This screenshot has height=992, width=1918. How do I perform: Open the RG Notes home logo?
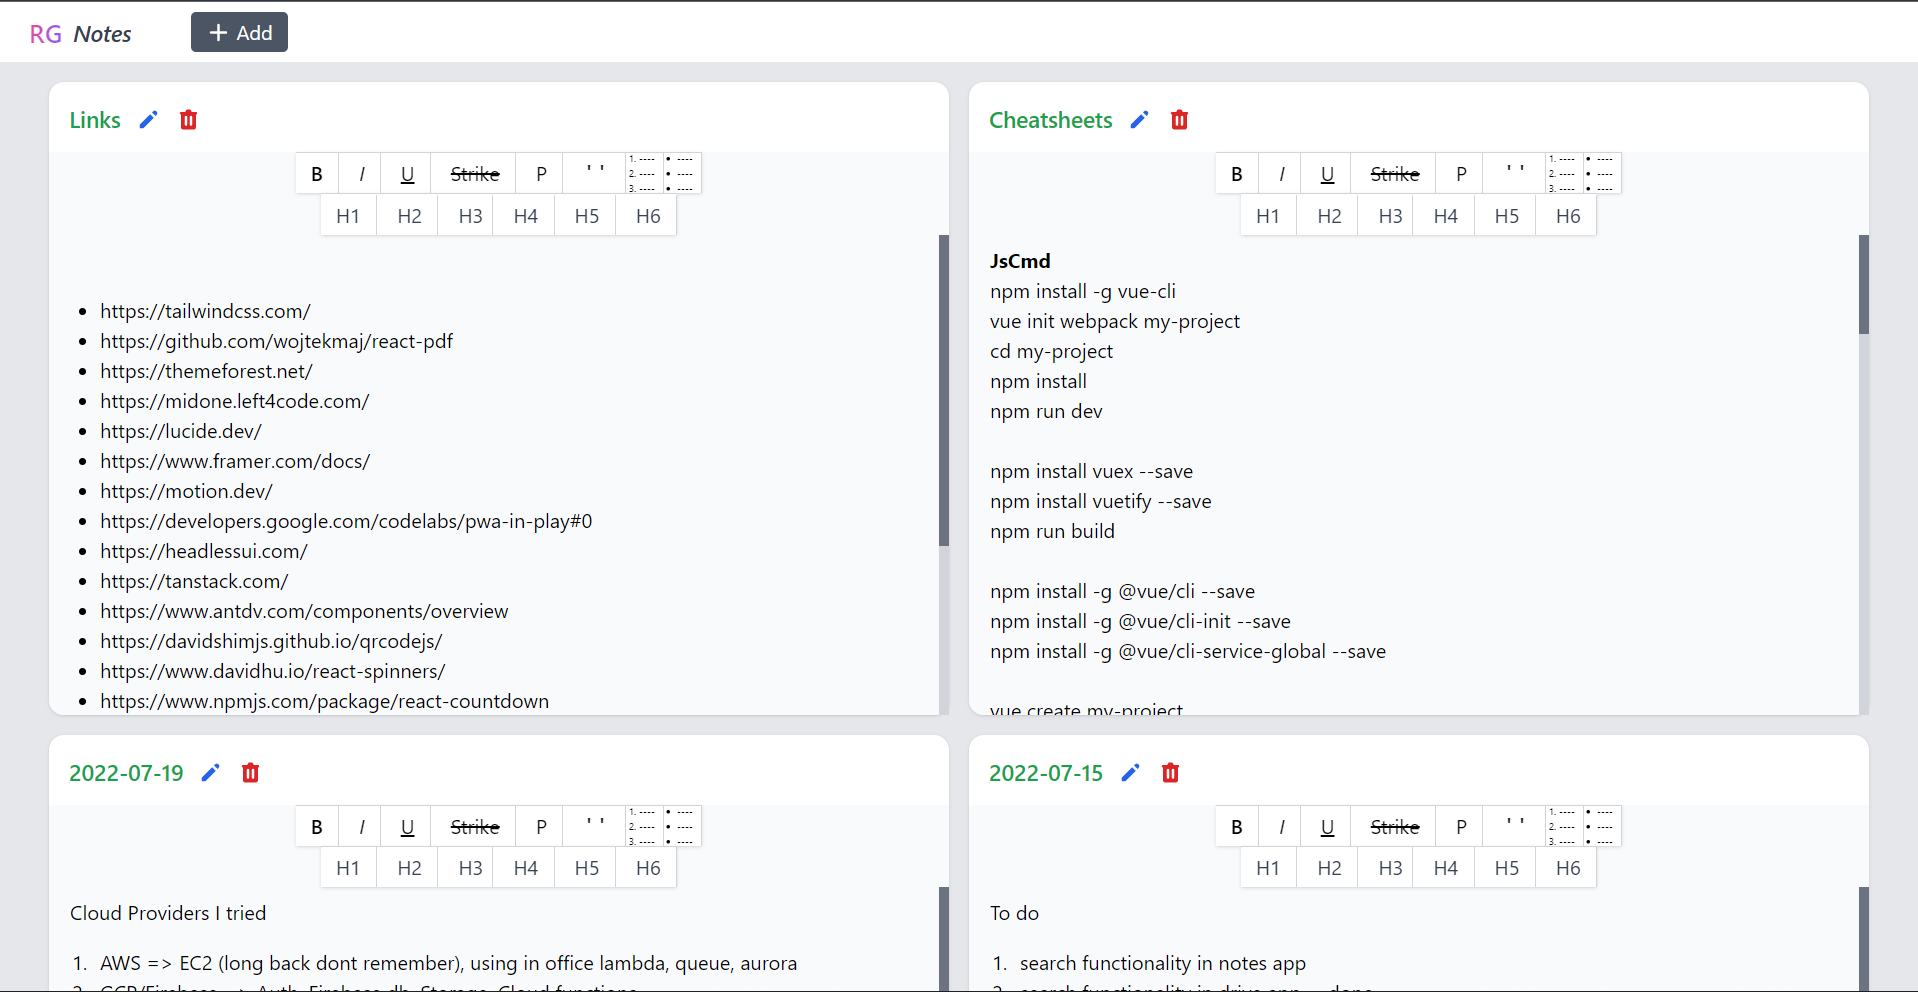(80, 34)
